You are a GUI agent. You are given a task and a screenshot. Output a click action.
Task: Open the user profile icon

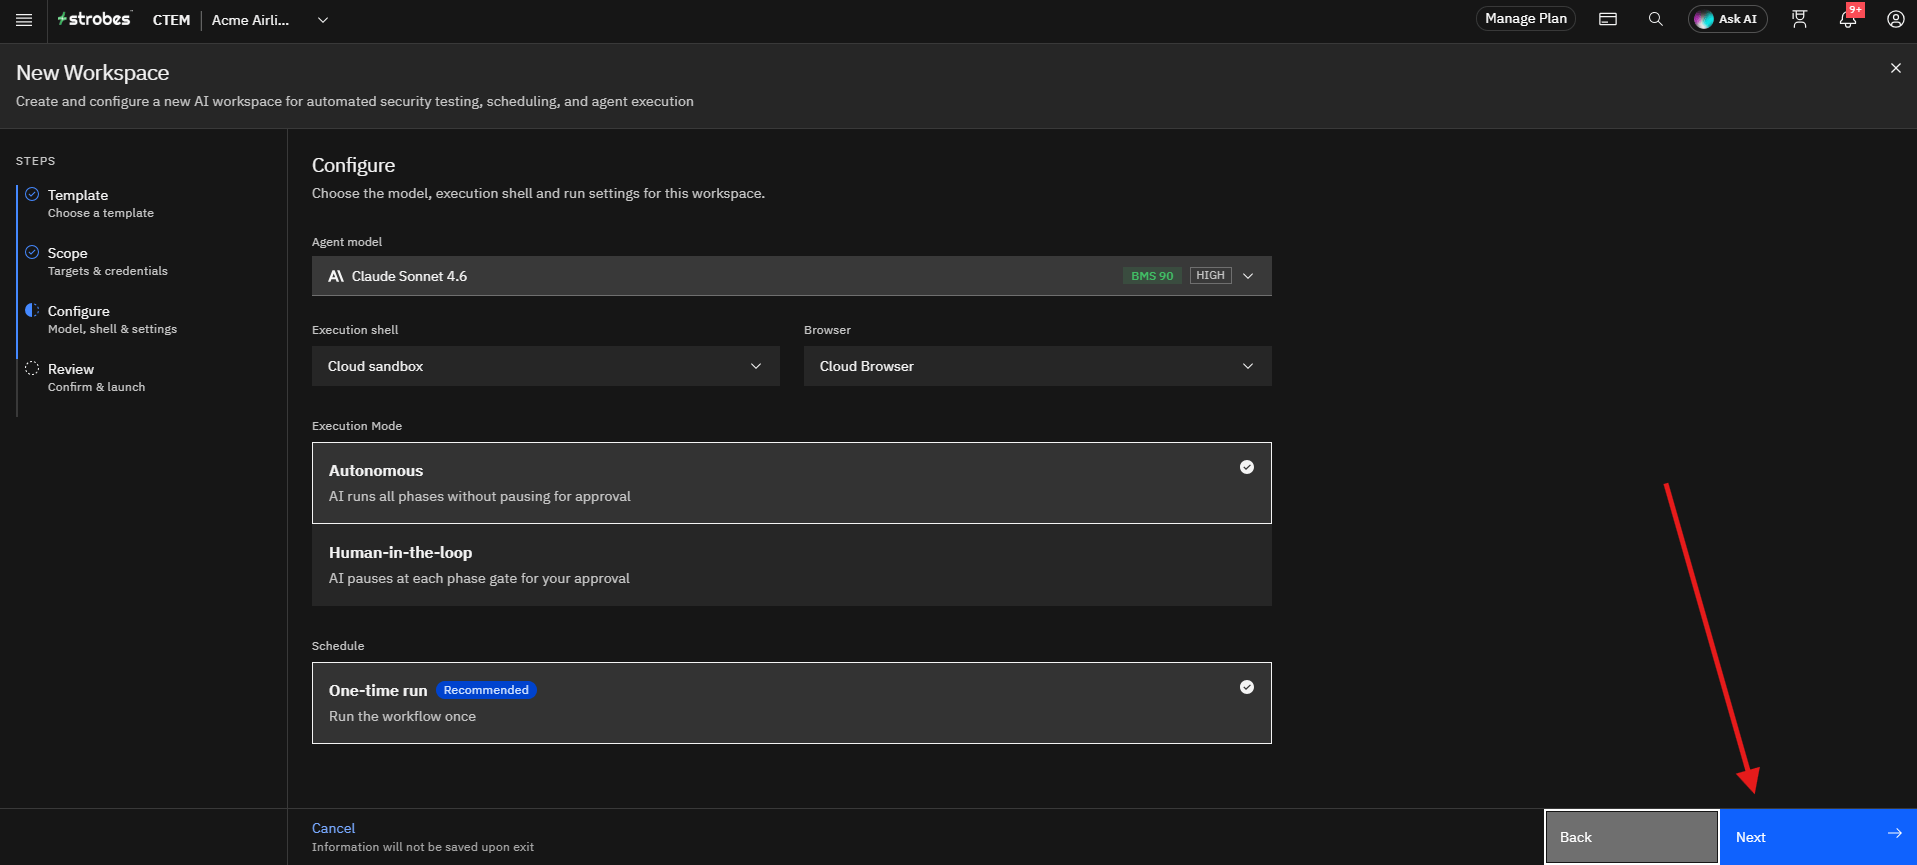click(x=1896, y=19)
